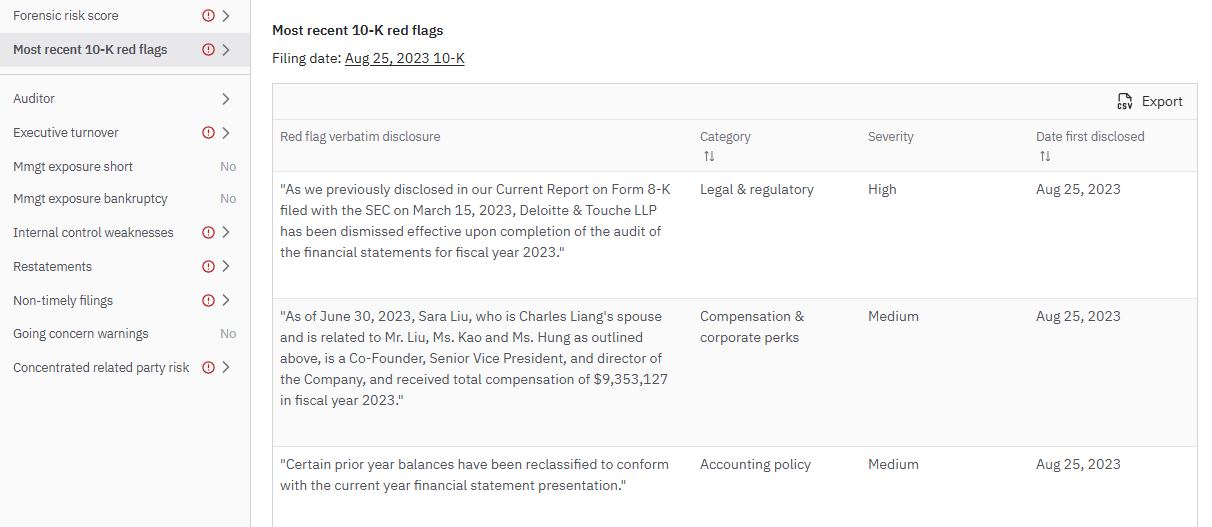The height and width of the screenshot is (527, 1212).
Task: Click the Executive turnover red alert icon
Action: point(208,133)
